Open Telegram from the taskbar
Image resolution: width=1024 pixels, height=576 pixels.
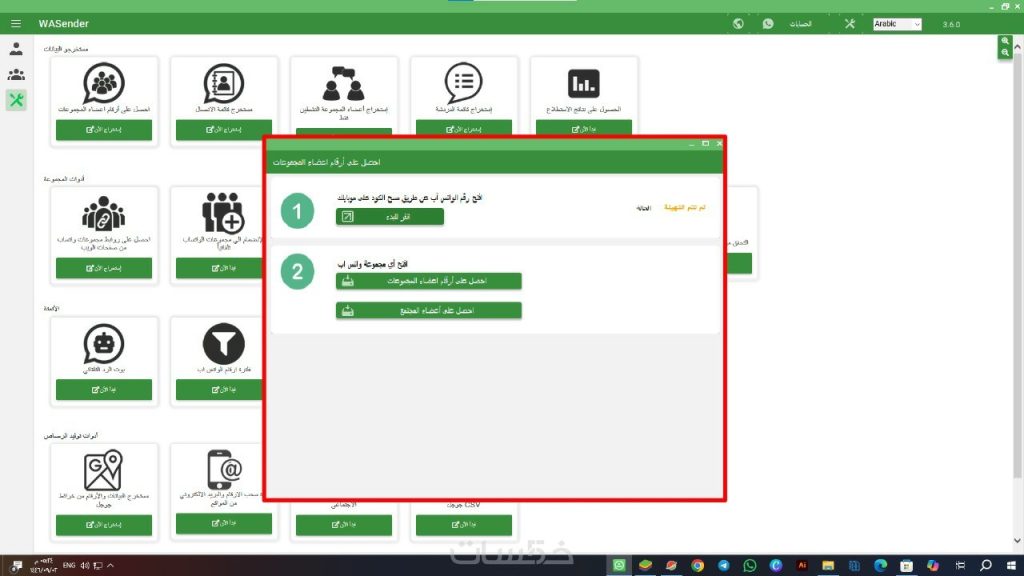724,566
